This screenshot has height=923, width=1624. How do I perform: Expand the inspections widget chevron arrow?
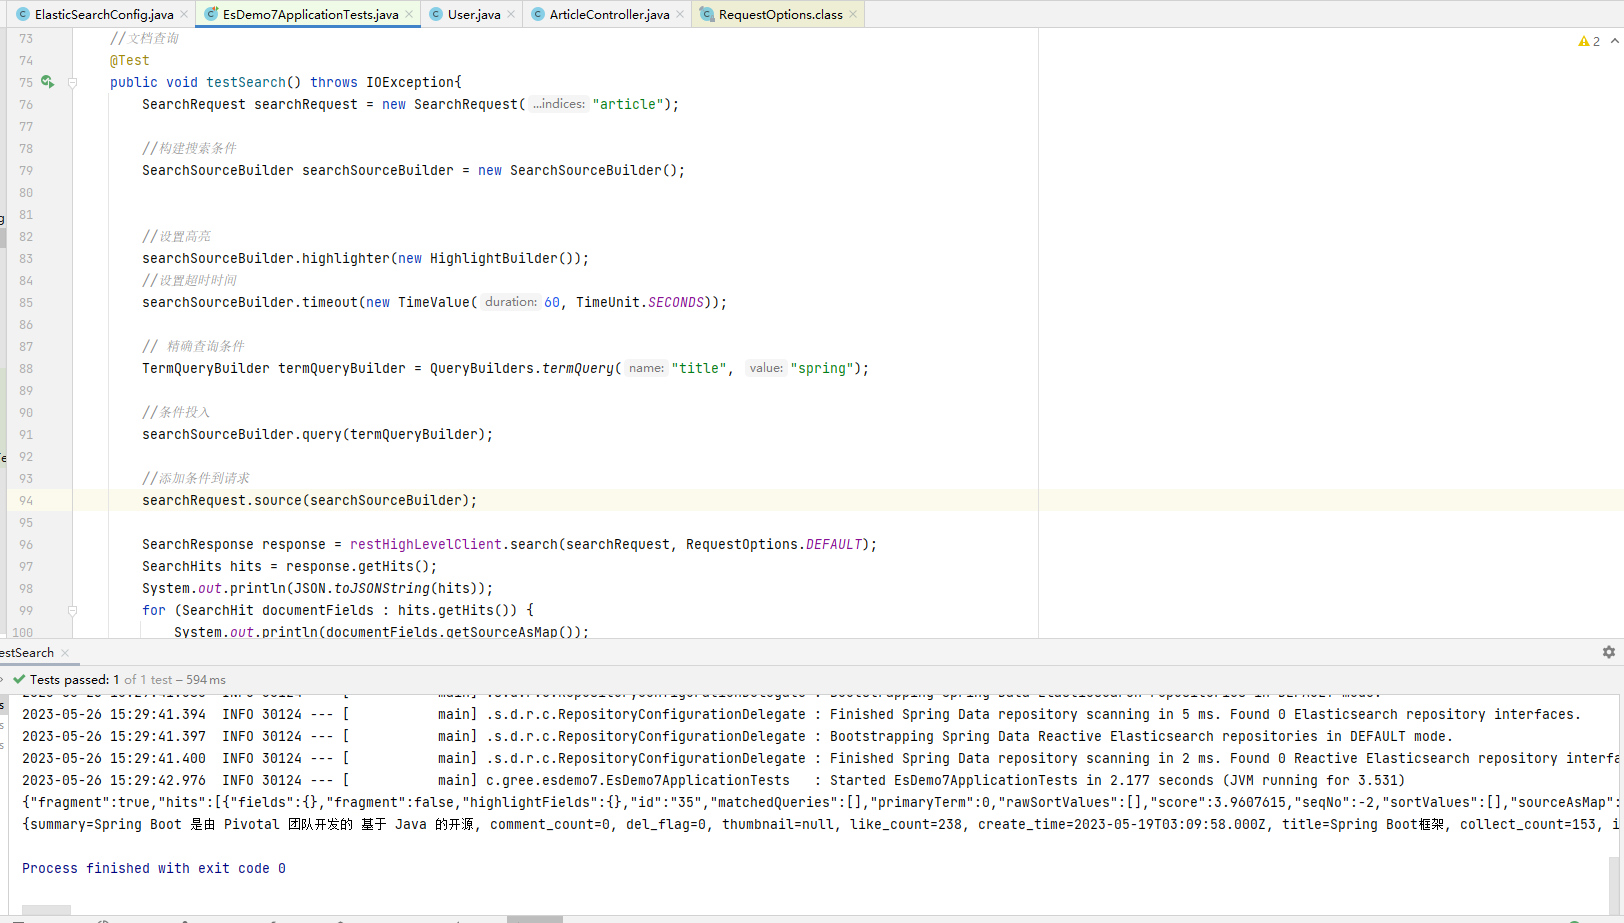pyautogui.click(x=1615, y=41)
